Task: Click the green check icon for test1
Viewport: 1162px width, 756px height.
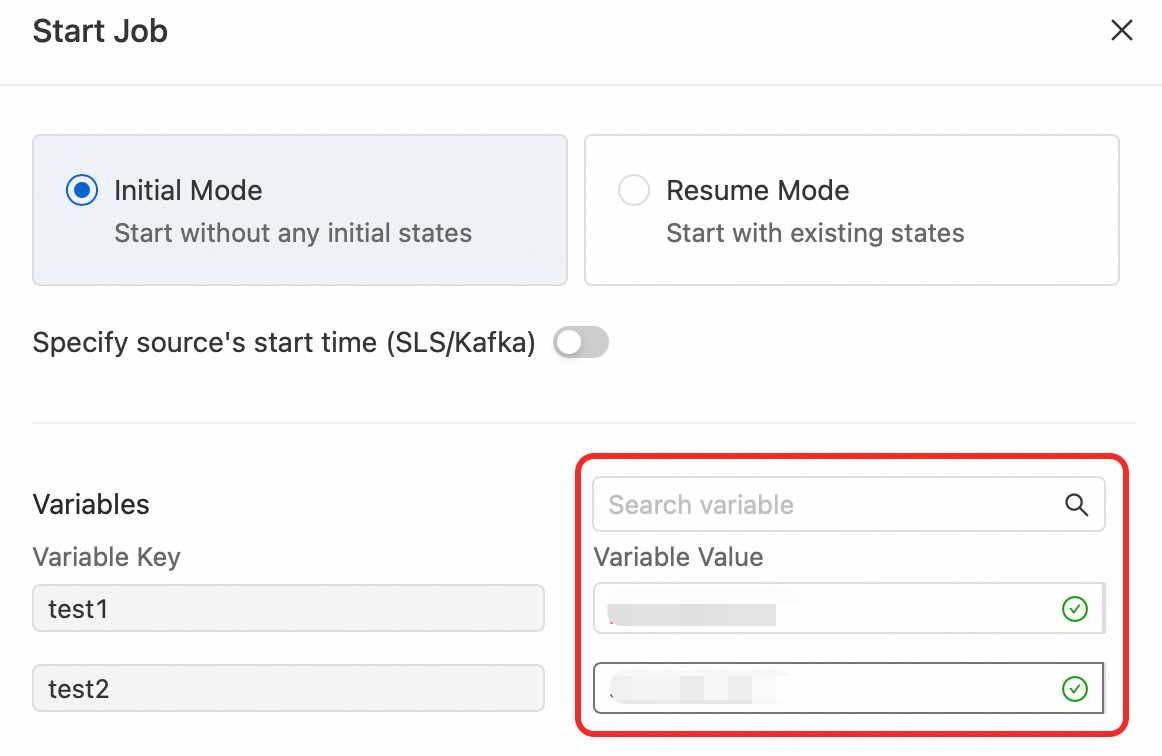Action: point(1074,609)
